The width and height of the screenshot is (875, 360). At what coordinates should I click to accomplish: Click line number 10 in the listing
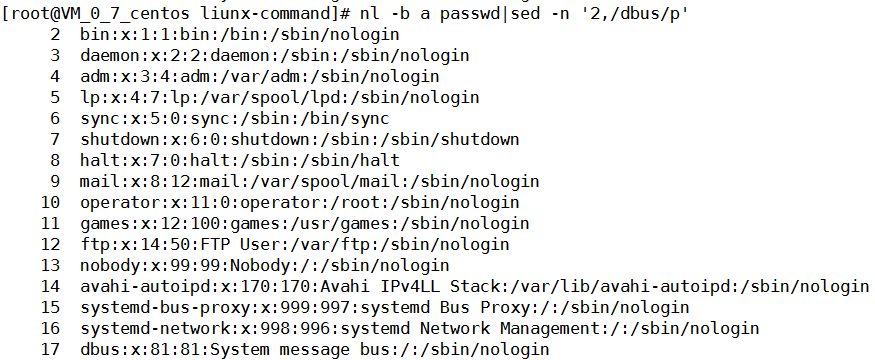click(50, 202)
